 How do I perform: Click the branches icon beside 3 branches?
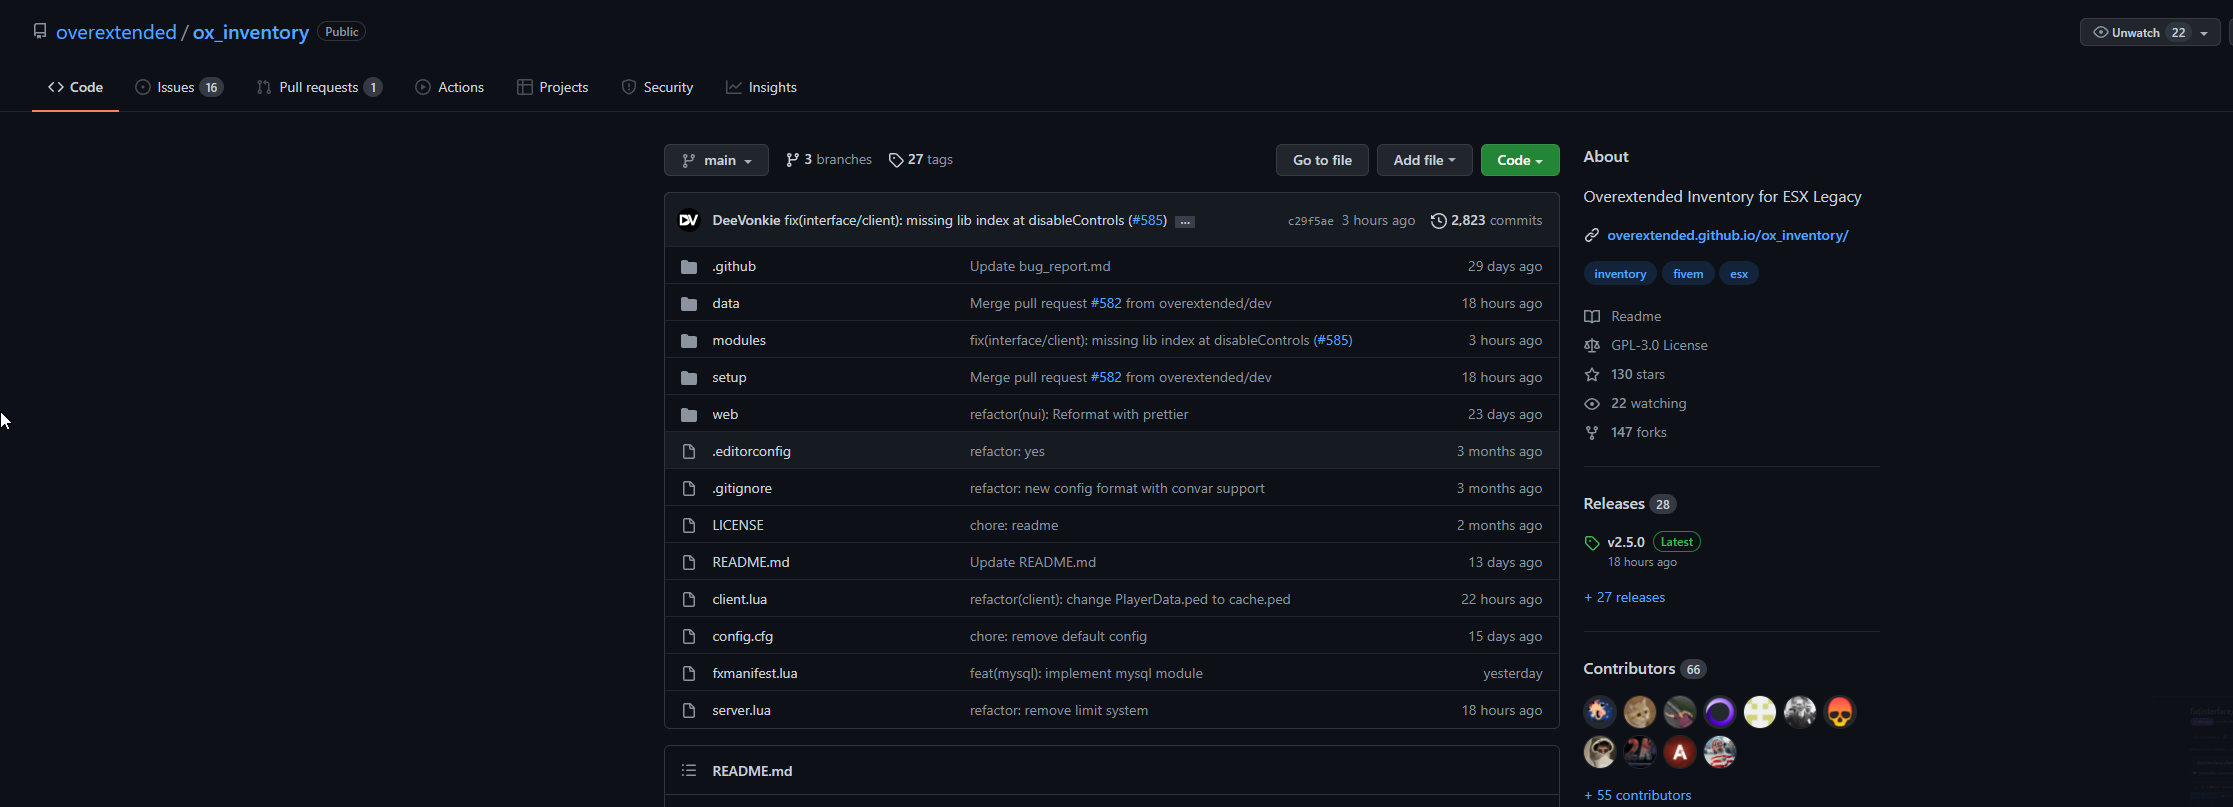pyautogui.click(x=792, y=160)
